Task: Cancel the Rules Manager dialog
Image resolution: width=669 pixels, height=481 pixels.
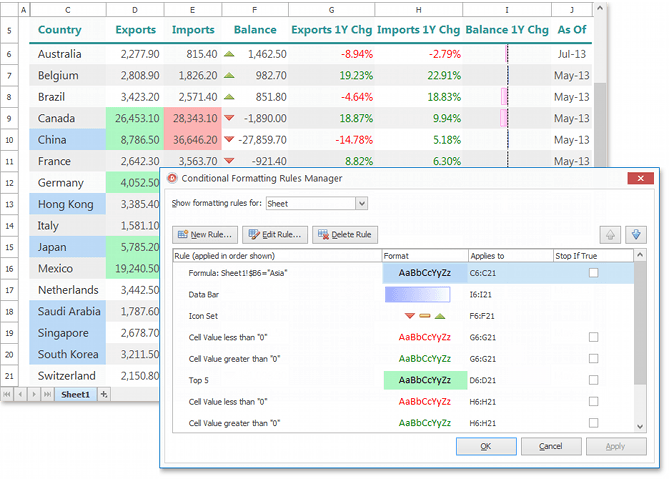Action: 550,446
